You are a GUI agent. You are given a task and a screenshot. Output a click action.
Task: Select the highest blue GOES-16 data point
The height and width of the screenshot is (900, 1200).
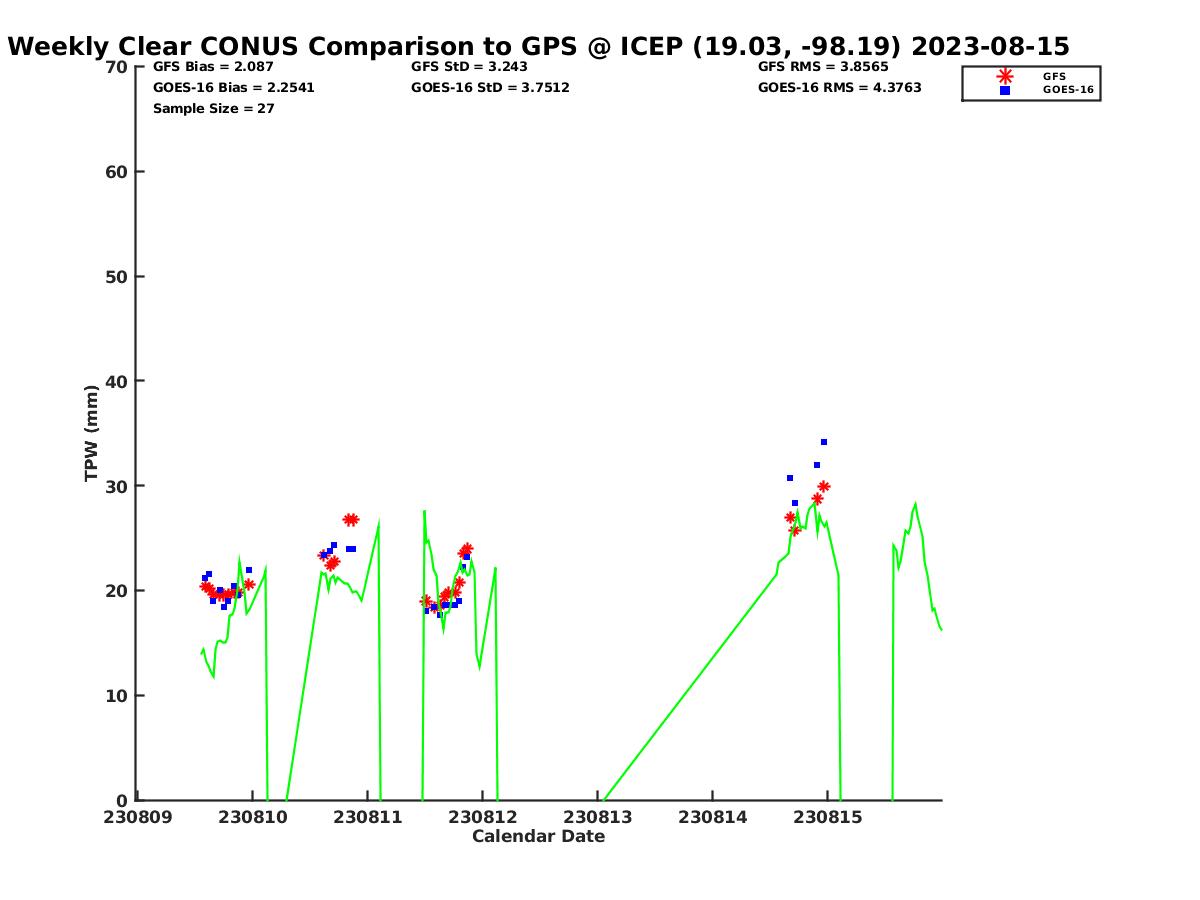tap(824, 442)
